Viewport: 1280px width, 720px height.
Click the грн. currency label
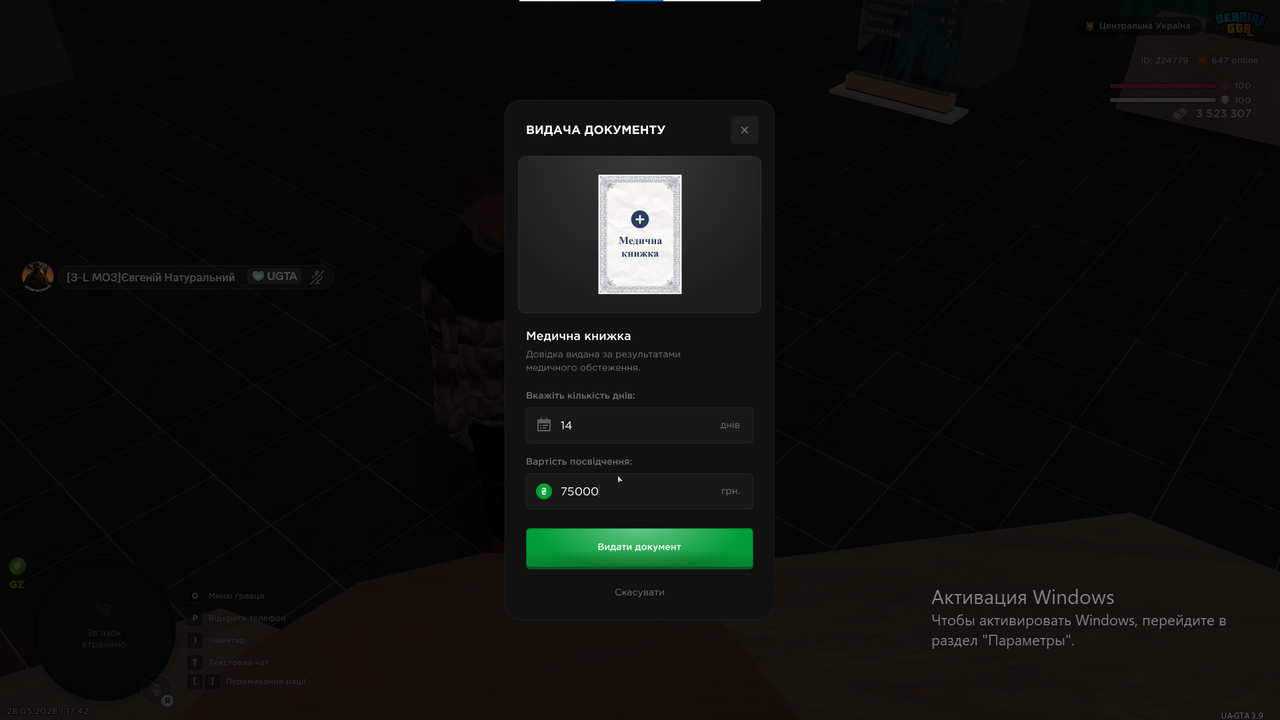[730, 491]
